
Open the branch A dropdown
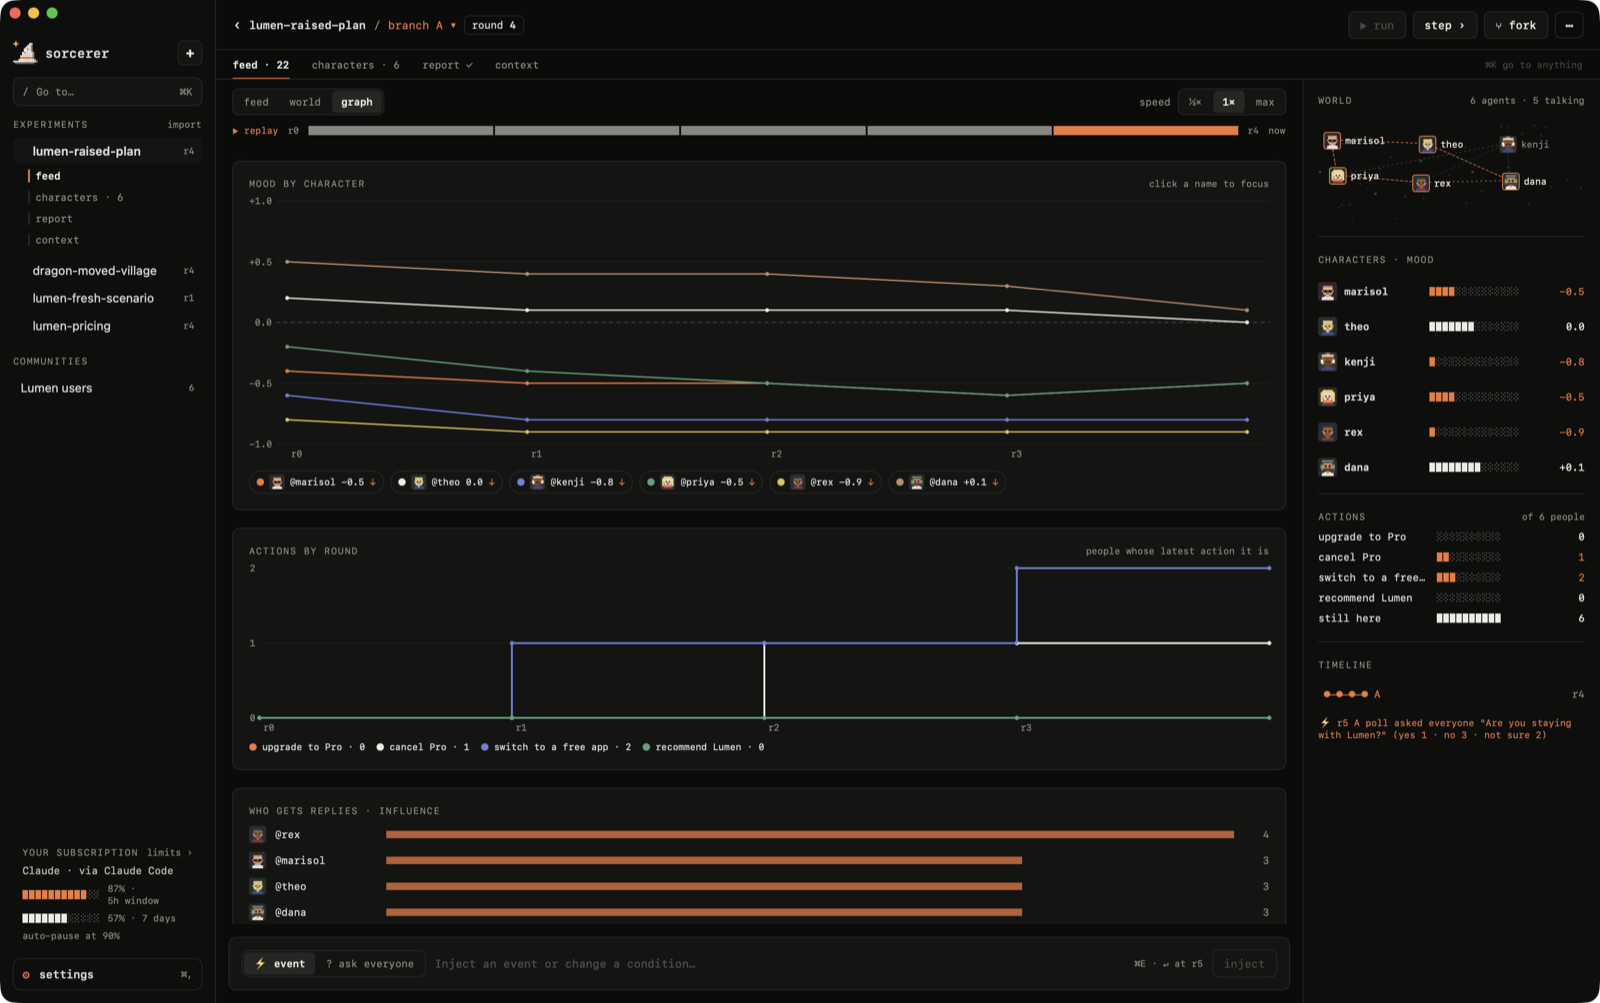(x=422, y=25)
